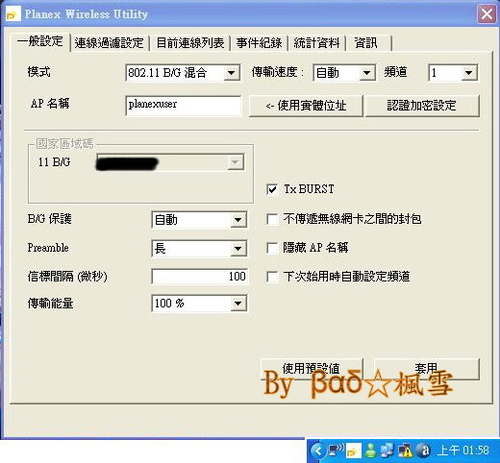Open the 模式 802.11 B/G 混合 dropdown
Viewport: 500px width, 463px height.
point(183,73)
